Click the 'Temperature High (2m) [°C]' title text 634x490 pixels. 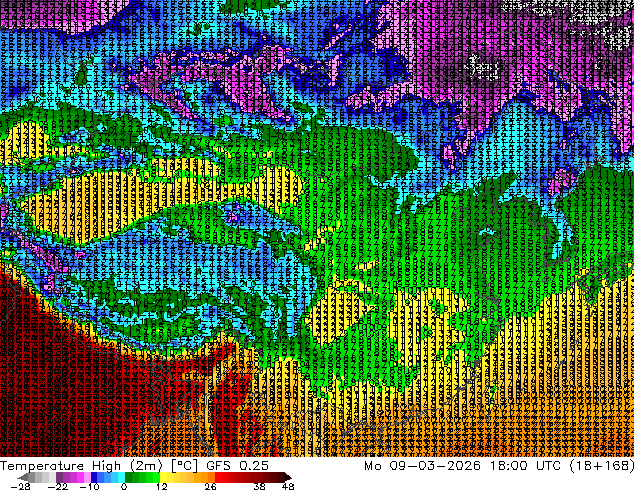coord(99,466)
